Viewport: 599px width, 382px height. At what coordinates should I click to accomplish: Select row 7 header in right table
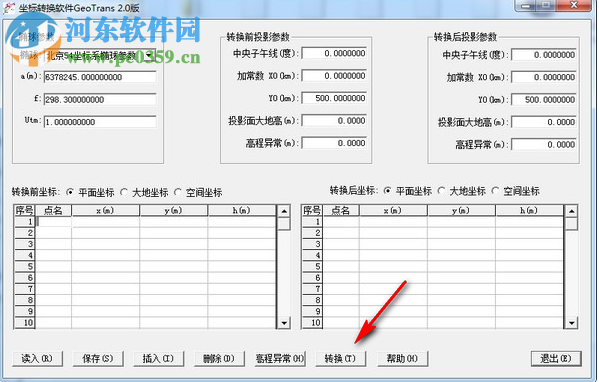coord(312,289)
